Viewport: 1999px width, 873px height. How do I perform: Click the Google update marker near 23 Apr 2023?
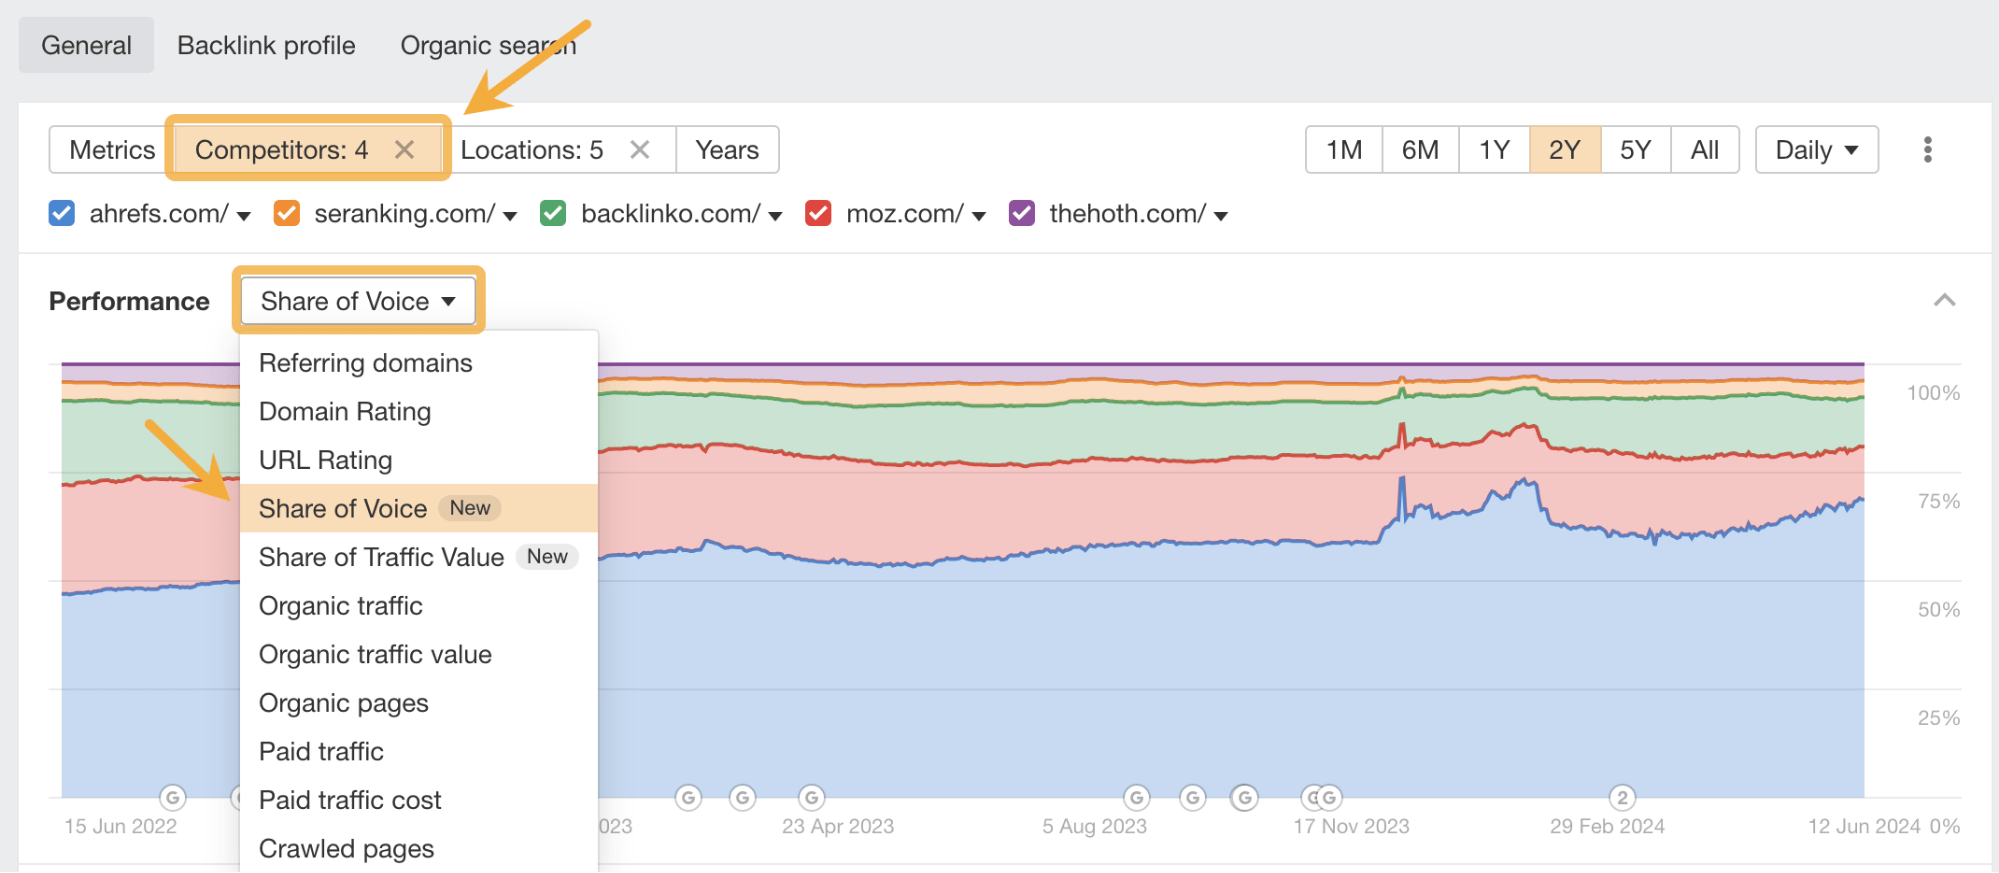[812, 798]
